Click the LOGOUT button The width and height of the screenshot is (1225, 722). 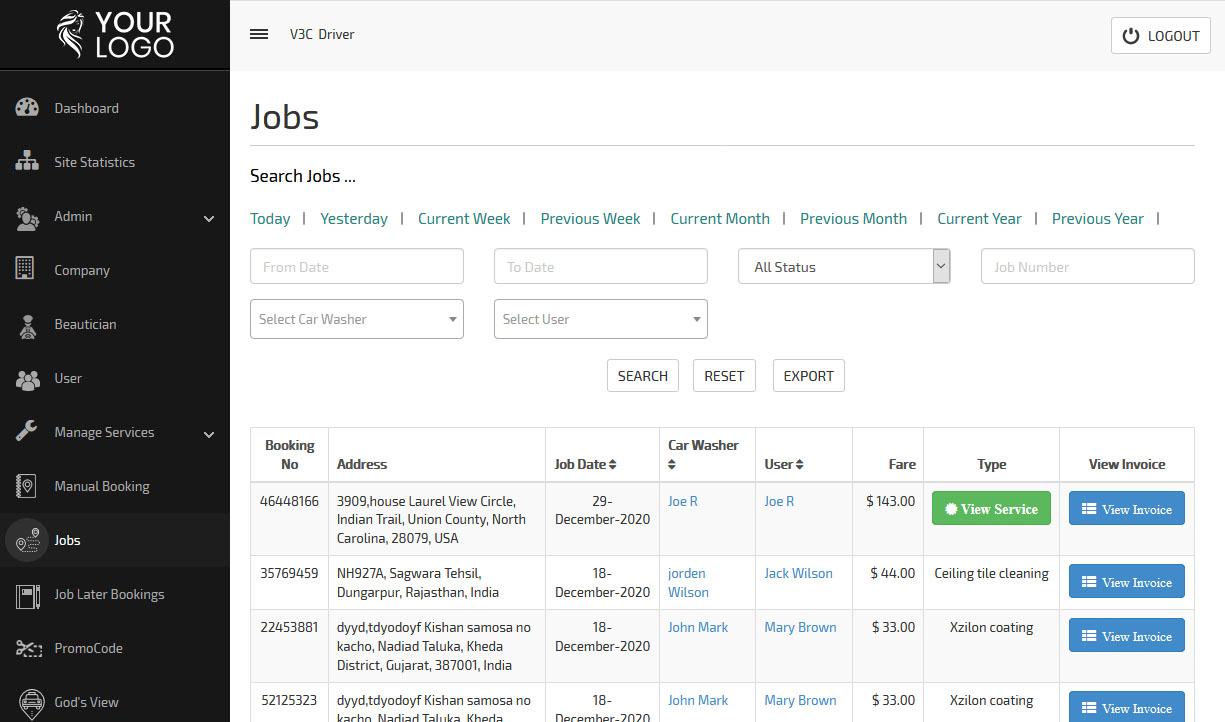coord(1161,36)
